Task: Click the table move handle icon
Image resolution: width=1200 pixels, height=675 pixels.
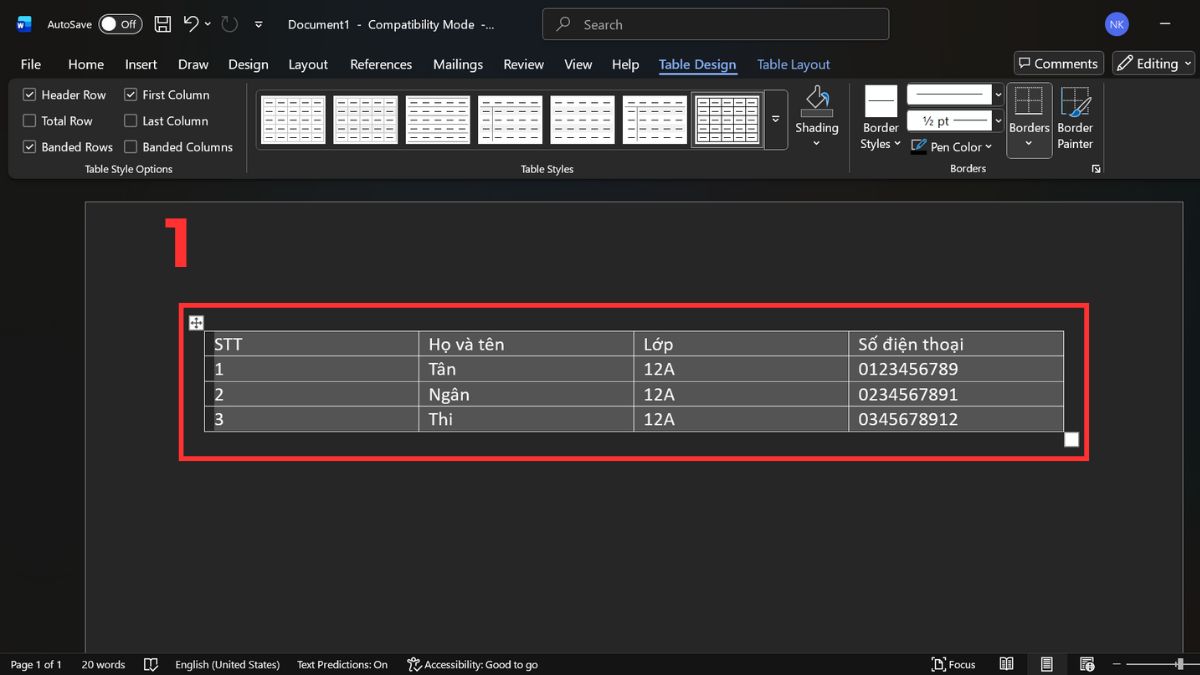Action: point(196,322)
